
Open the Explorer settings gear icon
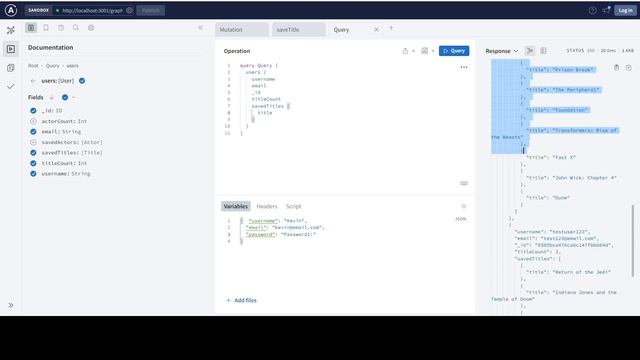click(x=91, y=28)
